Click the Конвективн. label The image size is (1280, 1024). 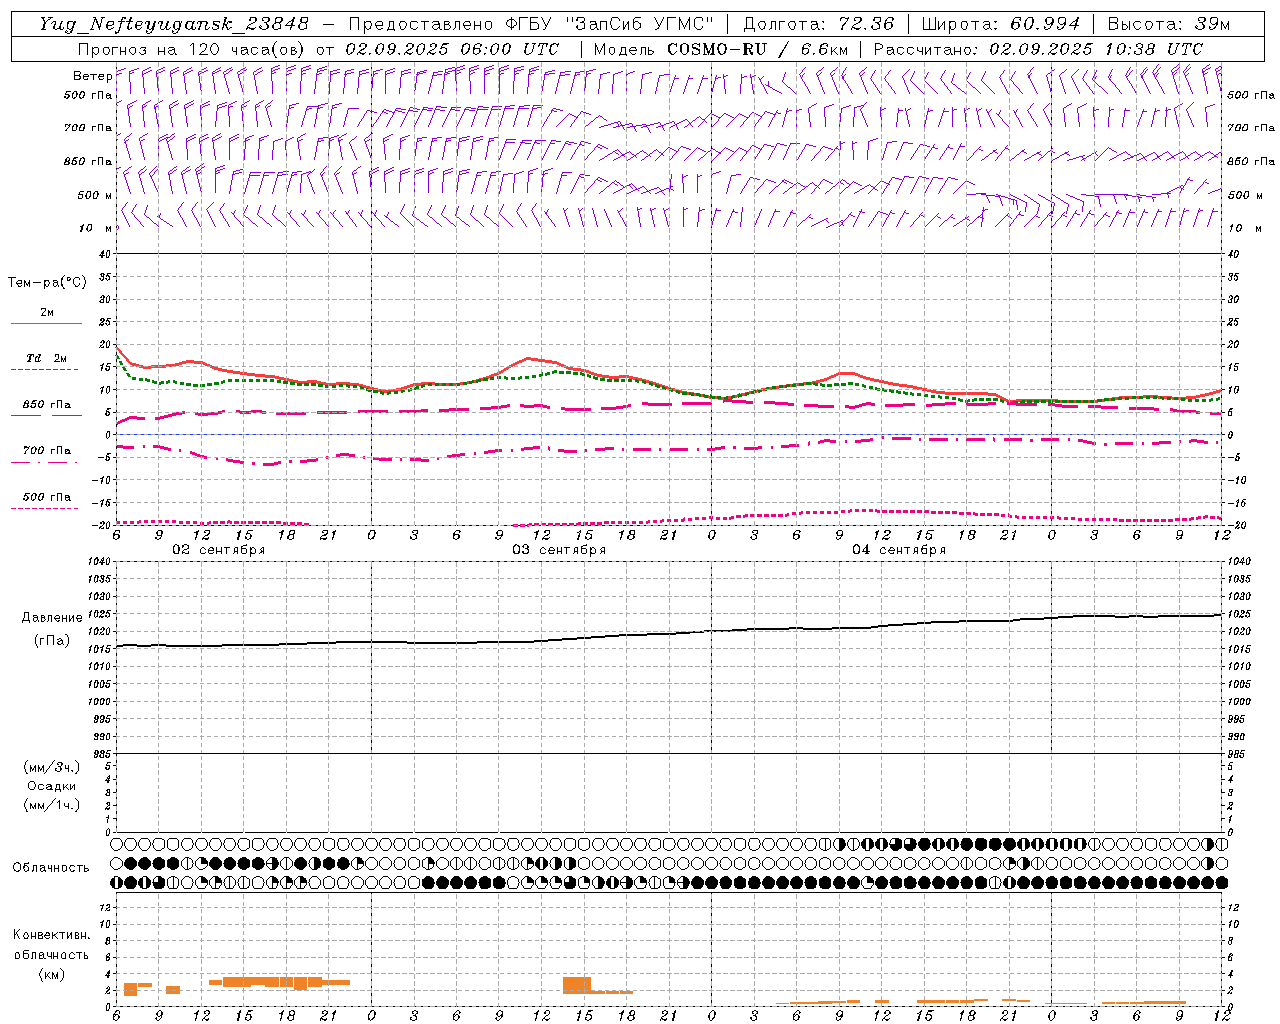pos(52,935)
